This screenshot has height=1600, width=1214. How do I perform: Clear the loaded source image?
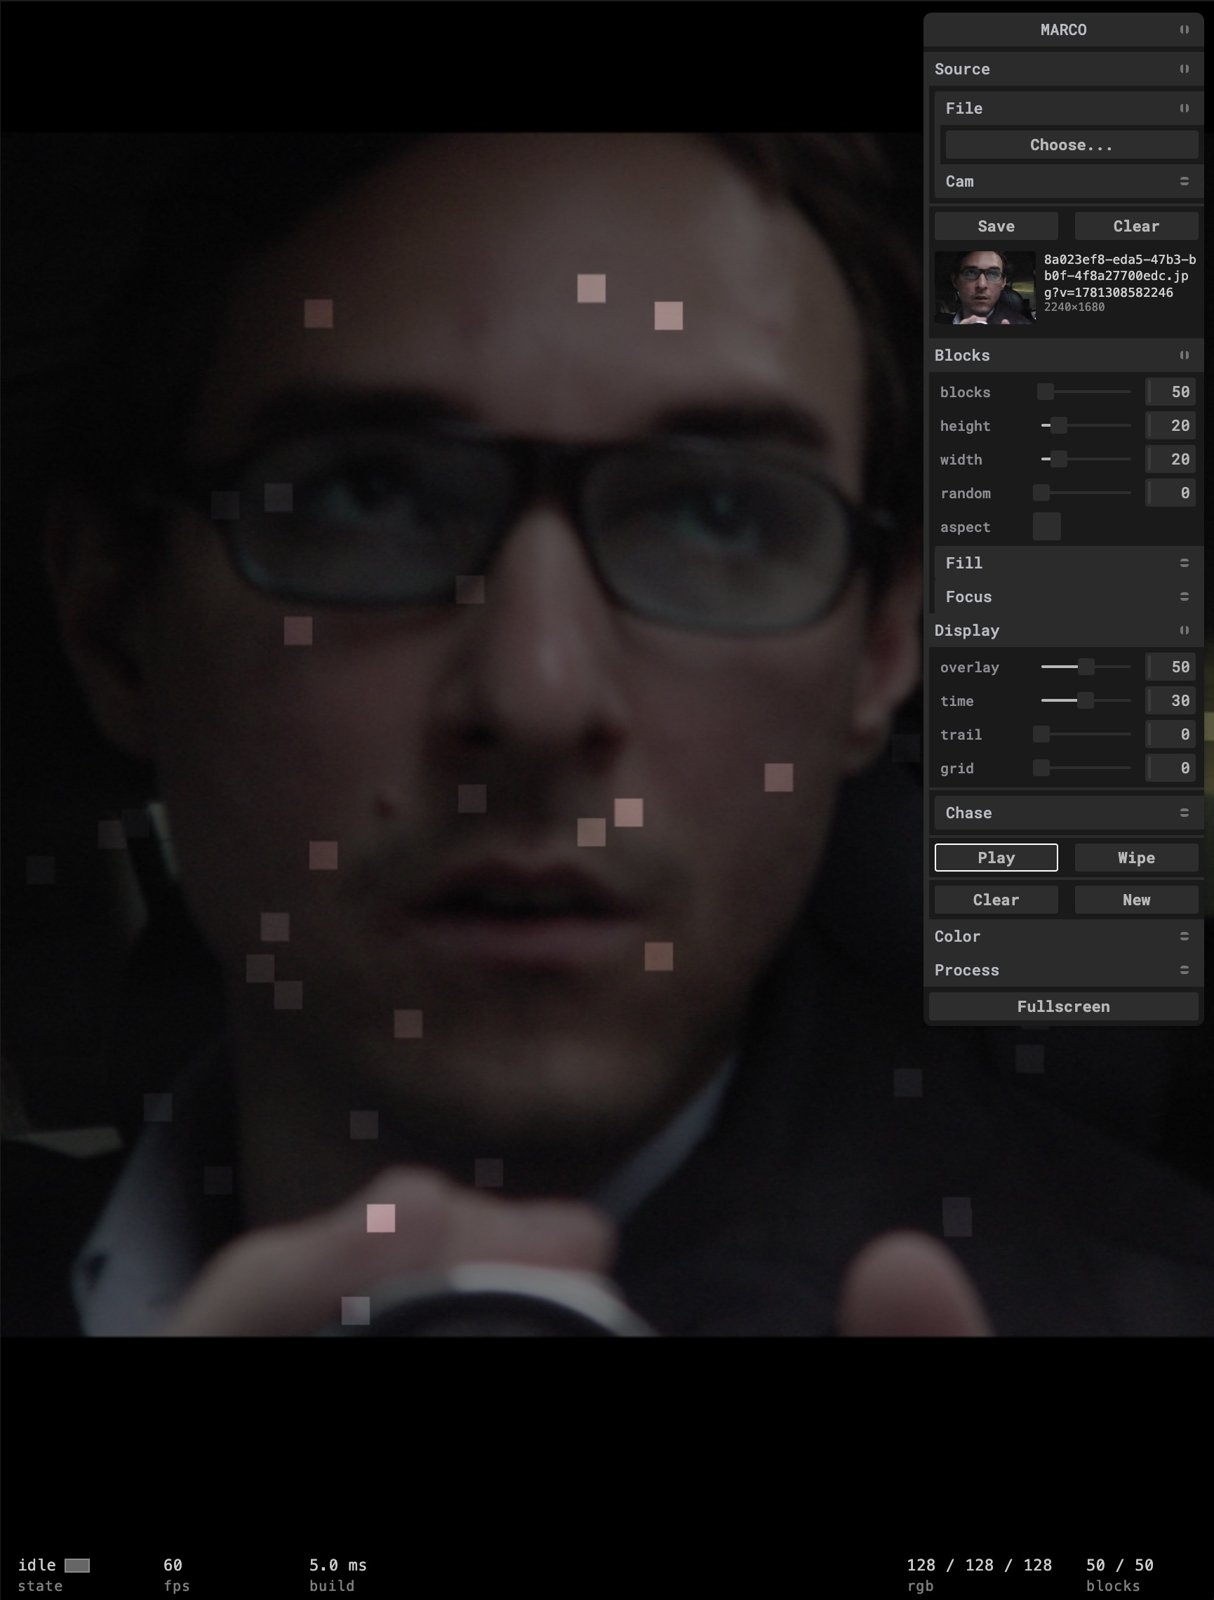(1136, 226)
